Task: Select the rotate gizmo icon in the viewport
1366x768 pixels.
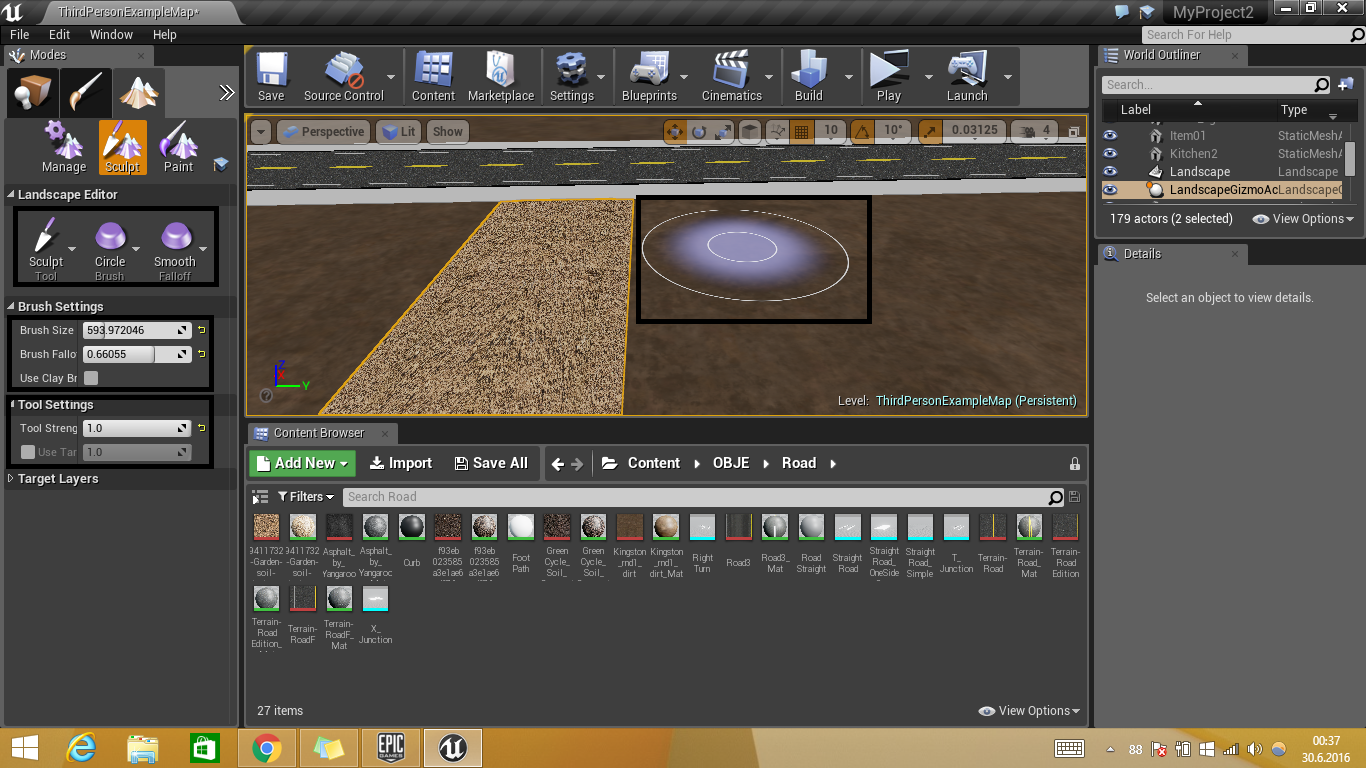Action: click(x=699, y=131)
